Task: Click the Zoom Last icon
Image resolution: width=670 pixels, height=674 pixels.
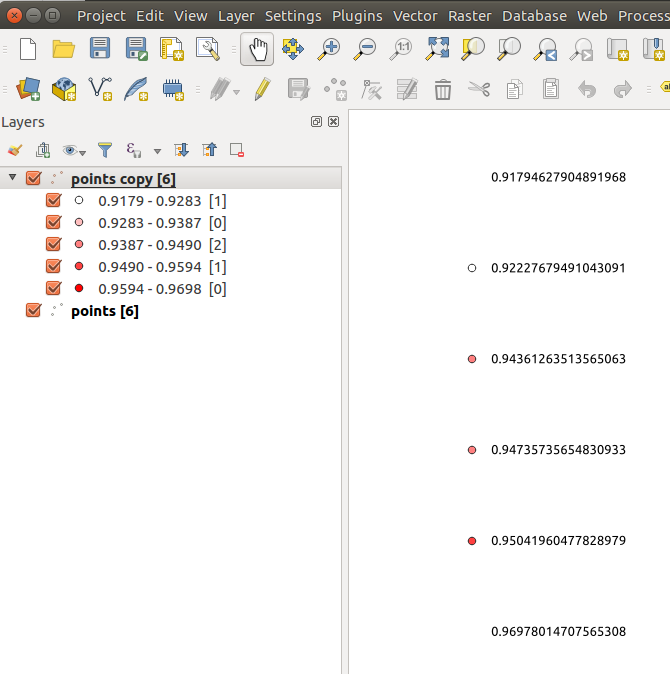Action: click(545, 49)
